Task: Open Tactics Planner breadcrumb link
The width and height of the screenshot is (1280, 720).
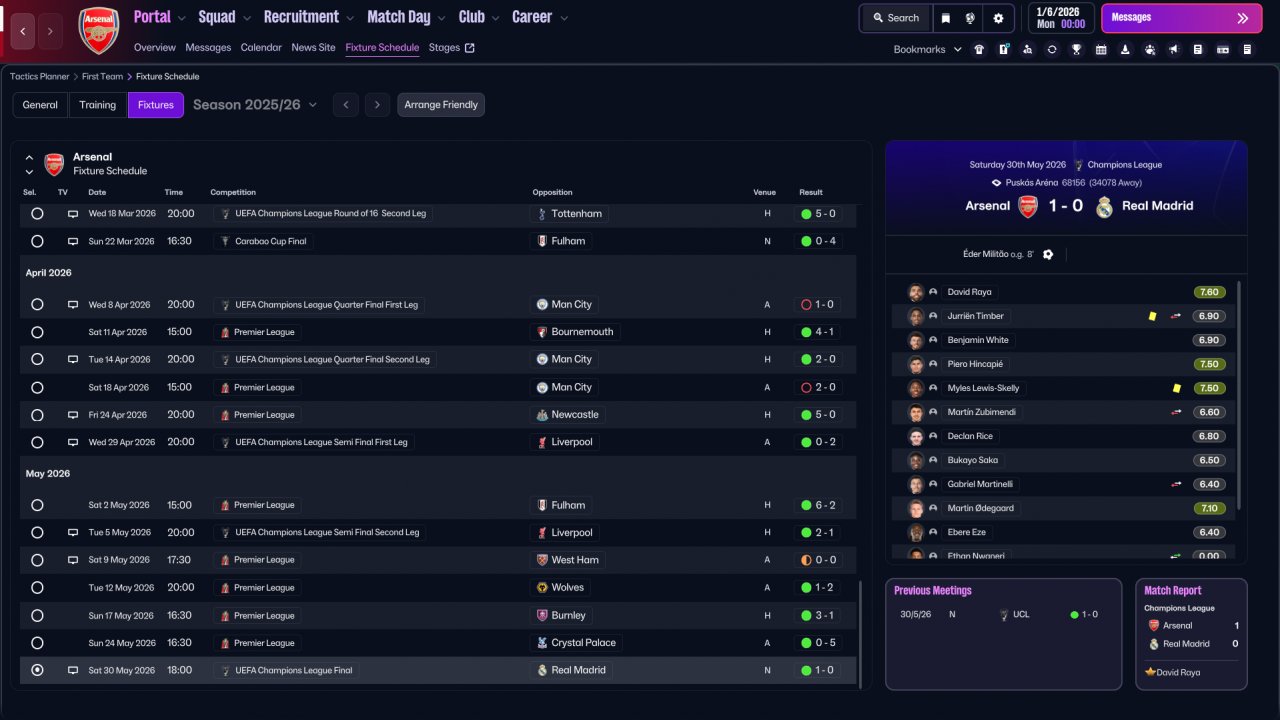Action: (40, 76)
